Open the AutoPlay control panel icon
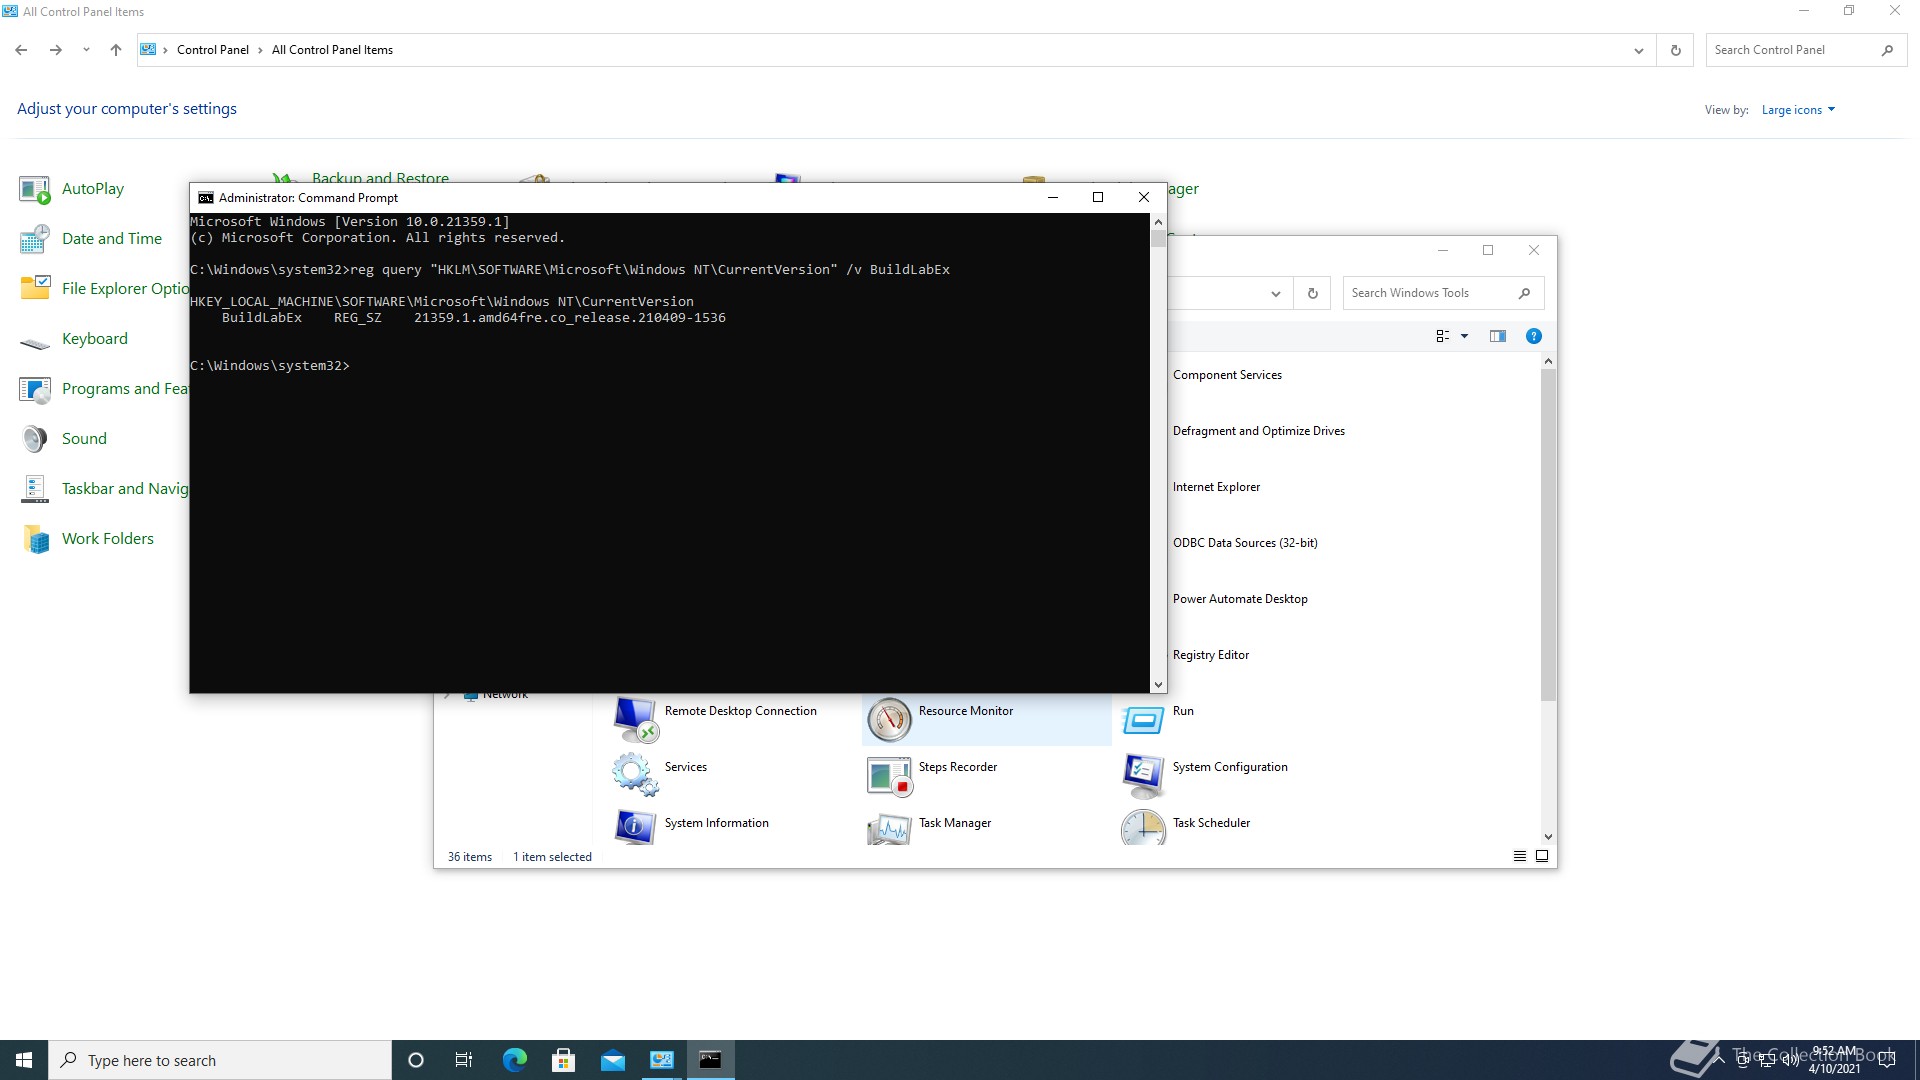Viewport: 1920px width, 1080px height. tap(35, 189)
